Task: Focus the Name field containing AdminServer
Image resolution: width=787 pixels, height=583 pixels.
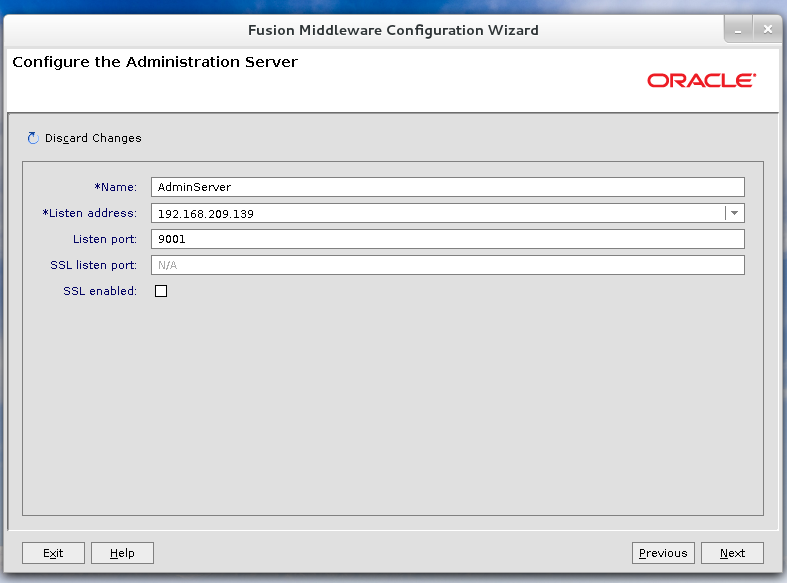Action: [x=448, y=187]
